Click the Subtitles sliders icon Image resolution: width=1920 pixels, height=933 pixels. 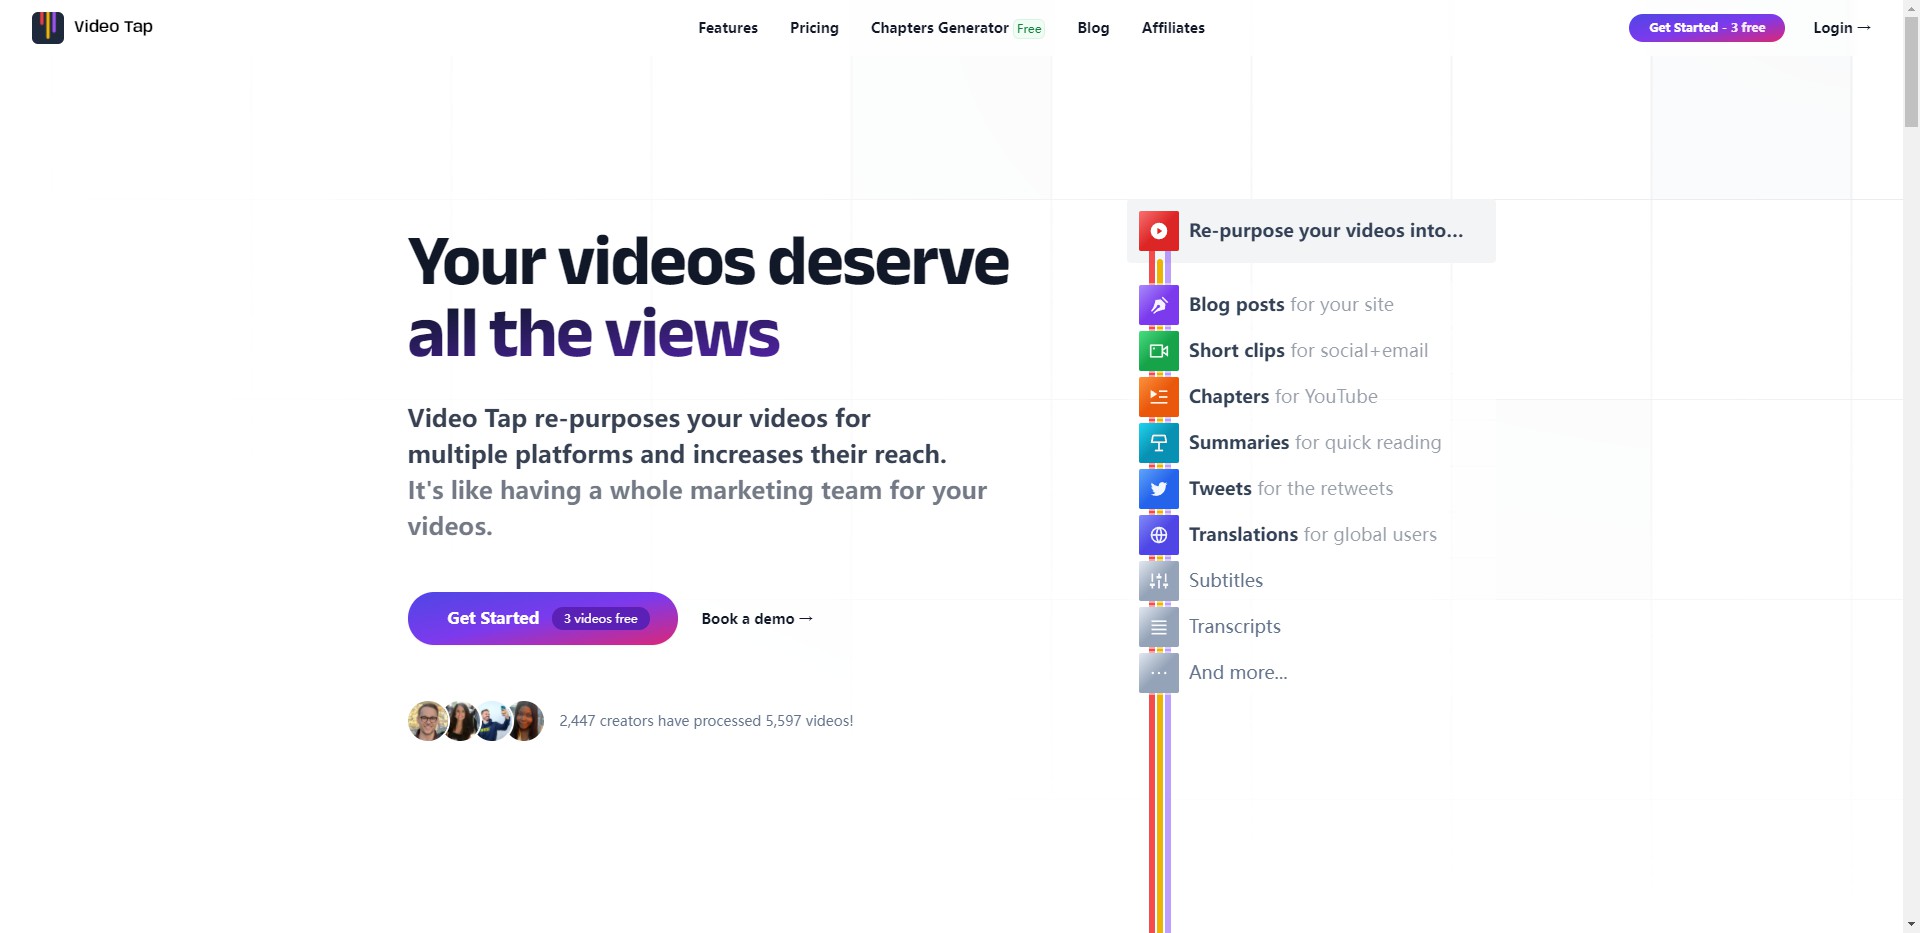coord(1158,580)
